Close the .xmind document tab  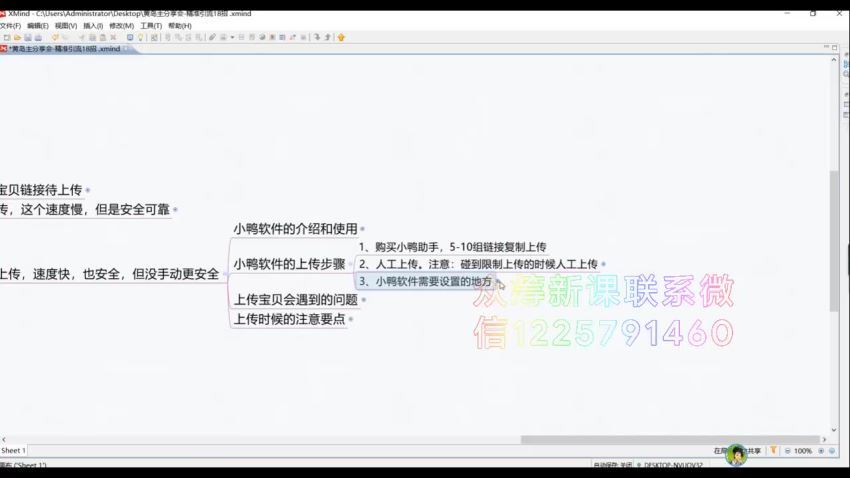click(x=126, y=49)
